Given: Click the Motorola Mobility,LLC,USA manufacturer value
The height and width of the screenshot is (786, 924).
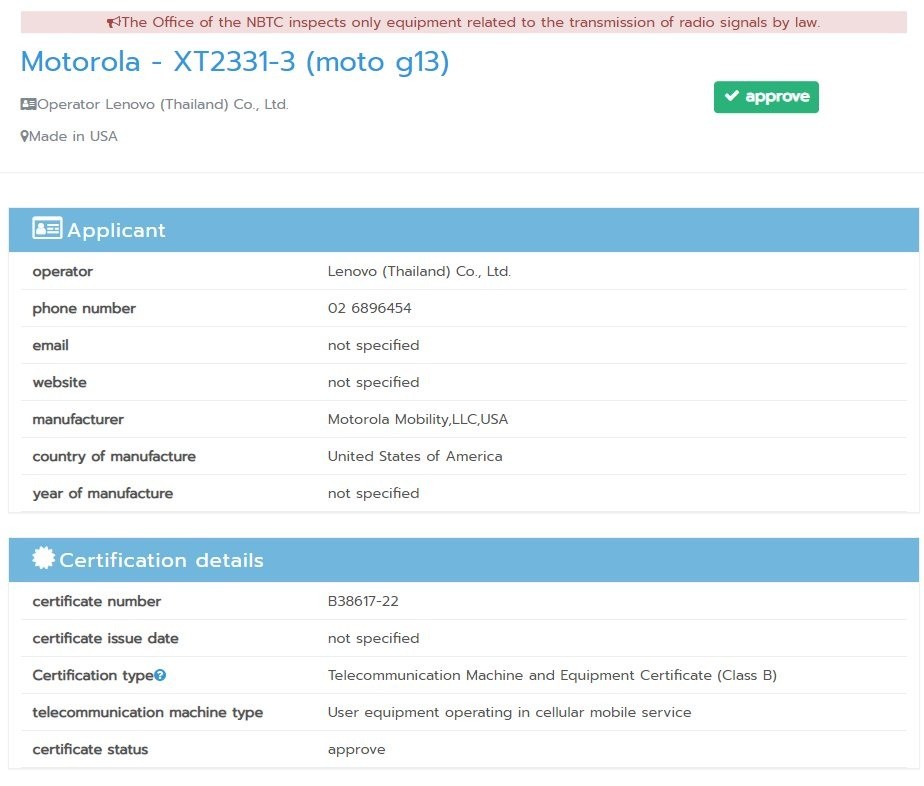Looking at the screenshot, I should coord(418,419).
